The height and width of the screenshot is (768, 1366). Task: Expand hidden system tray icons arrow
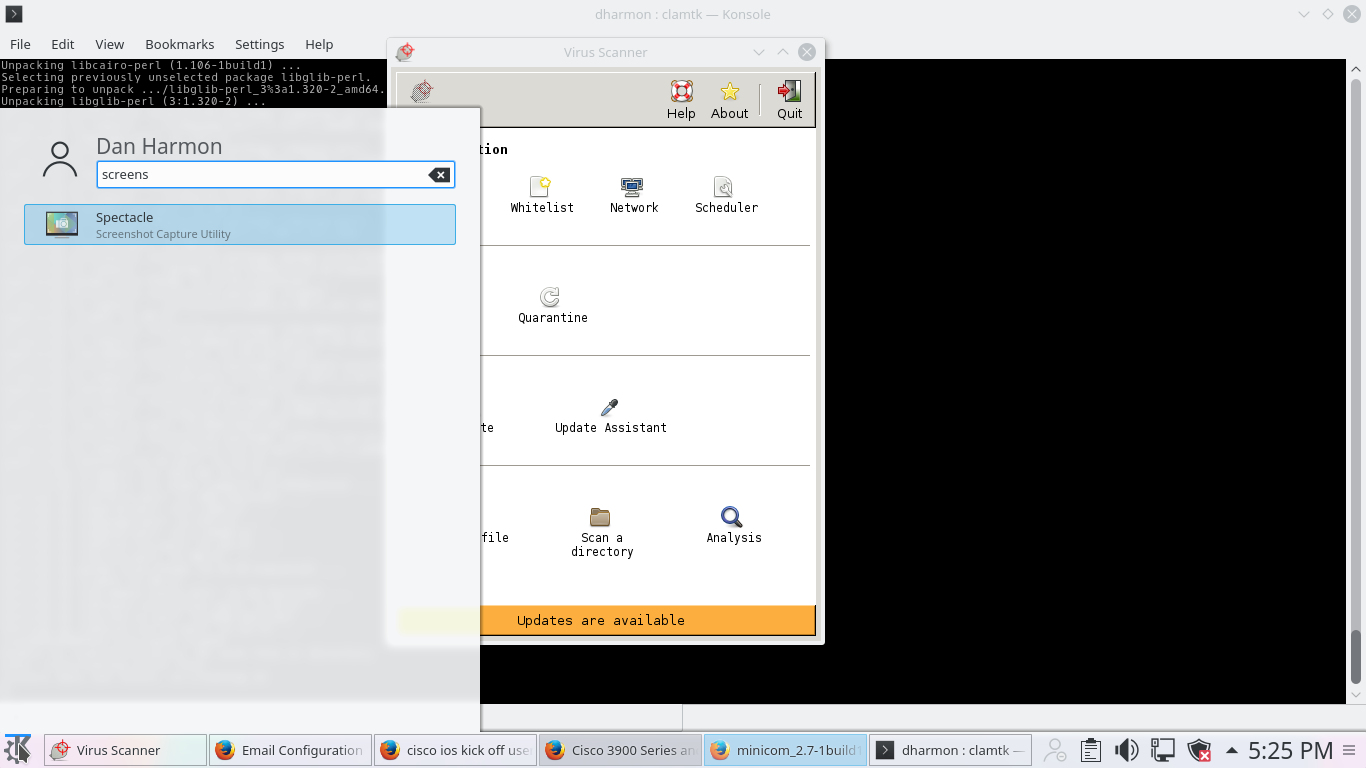[x=1231, y=750]
